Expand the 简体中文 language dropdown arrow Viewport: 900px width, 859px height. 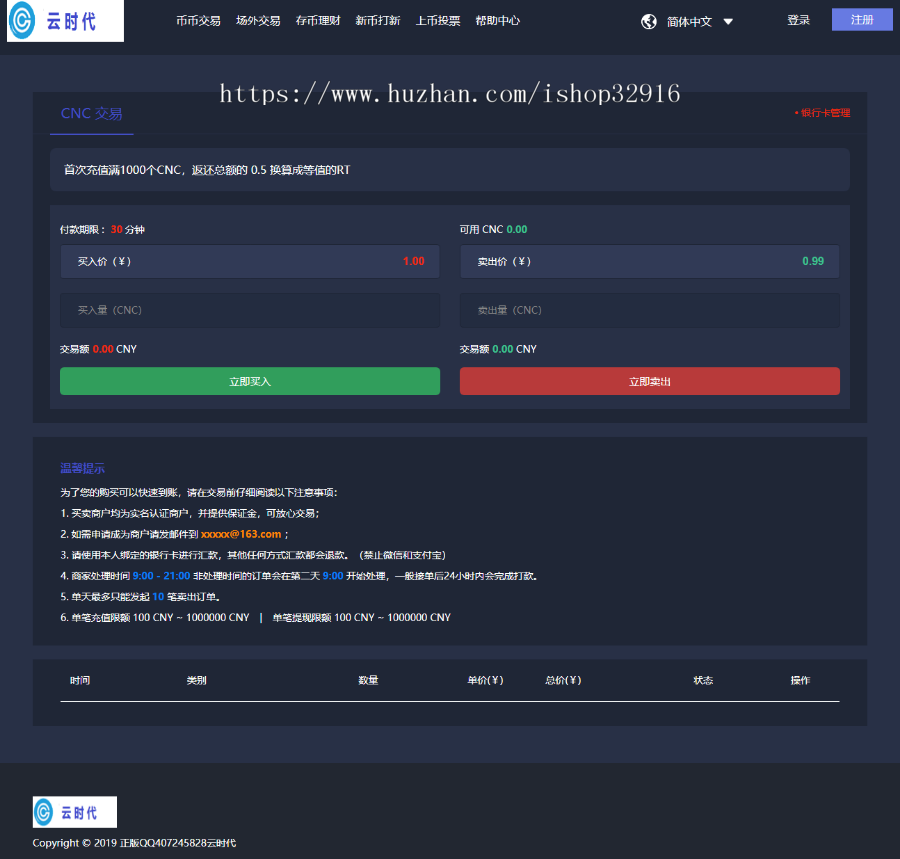pos(728,22)
